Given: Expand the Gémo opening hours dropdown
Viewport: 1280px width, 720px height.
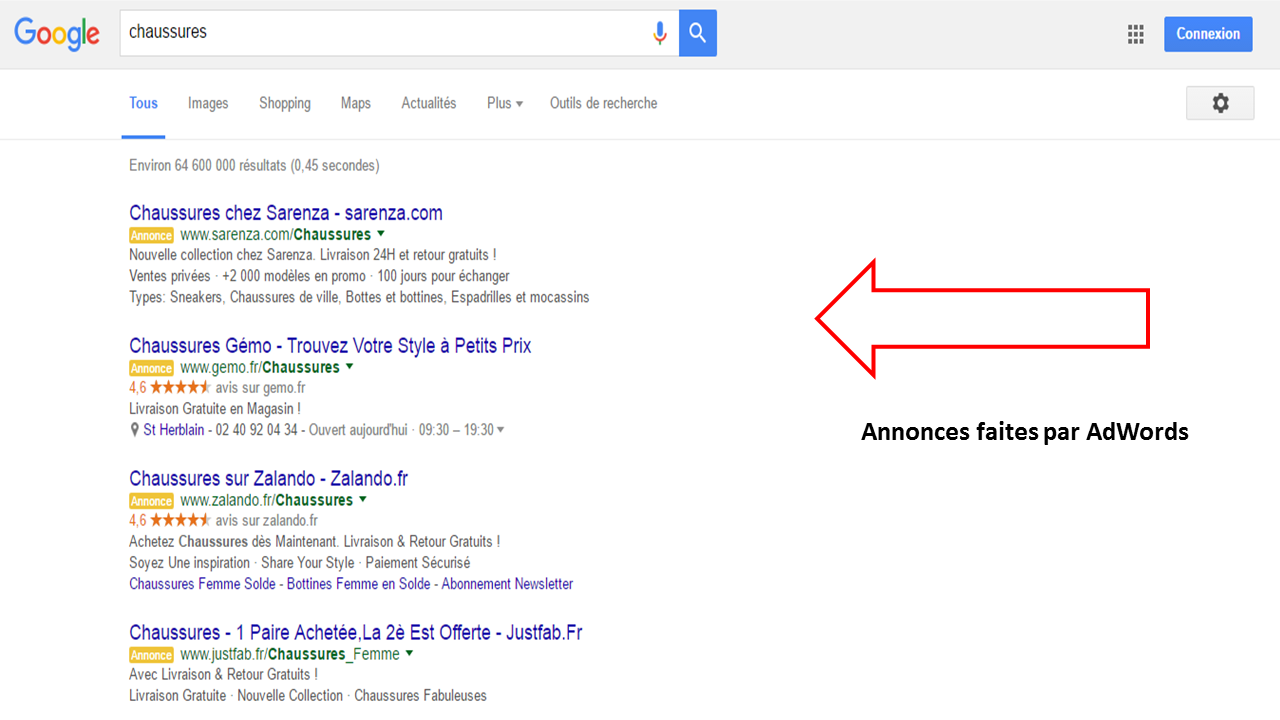Looking at the screenshot, I should point(500,430).
